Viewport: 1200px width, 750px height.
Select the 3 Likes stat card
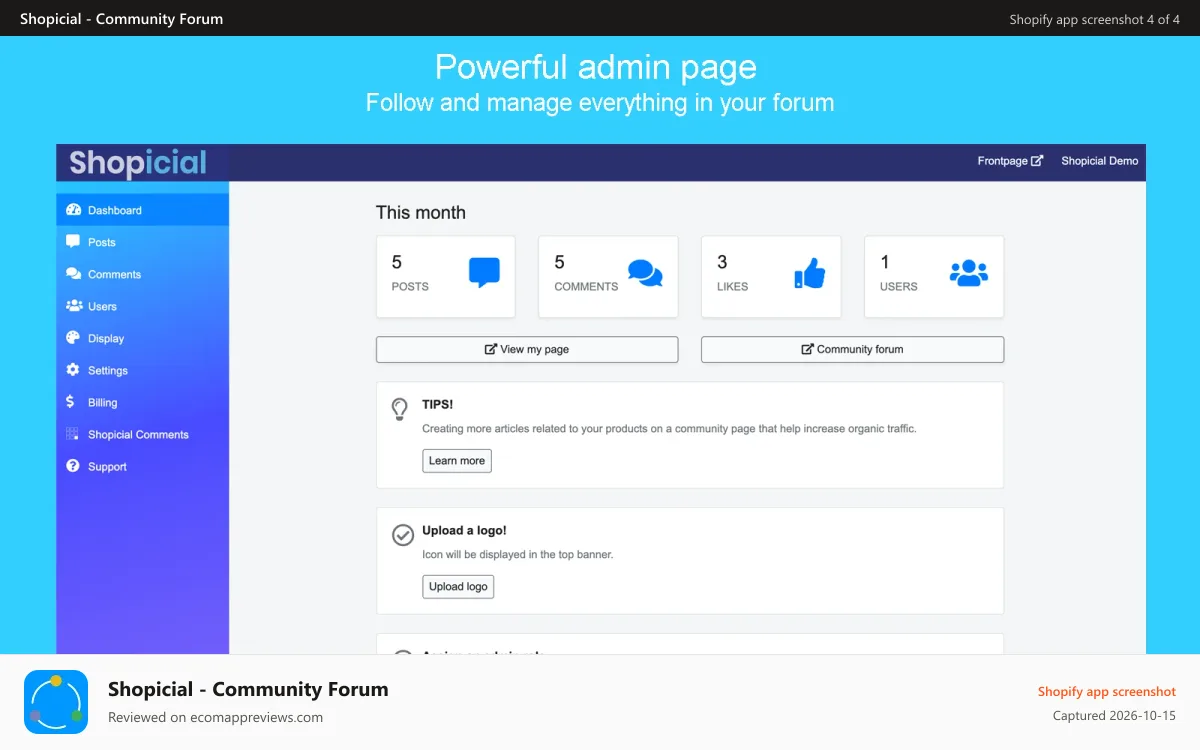[x=771, y=277]
